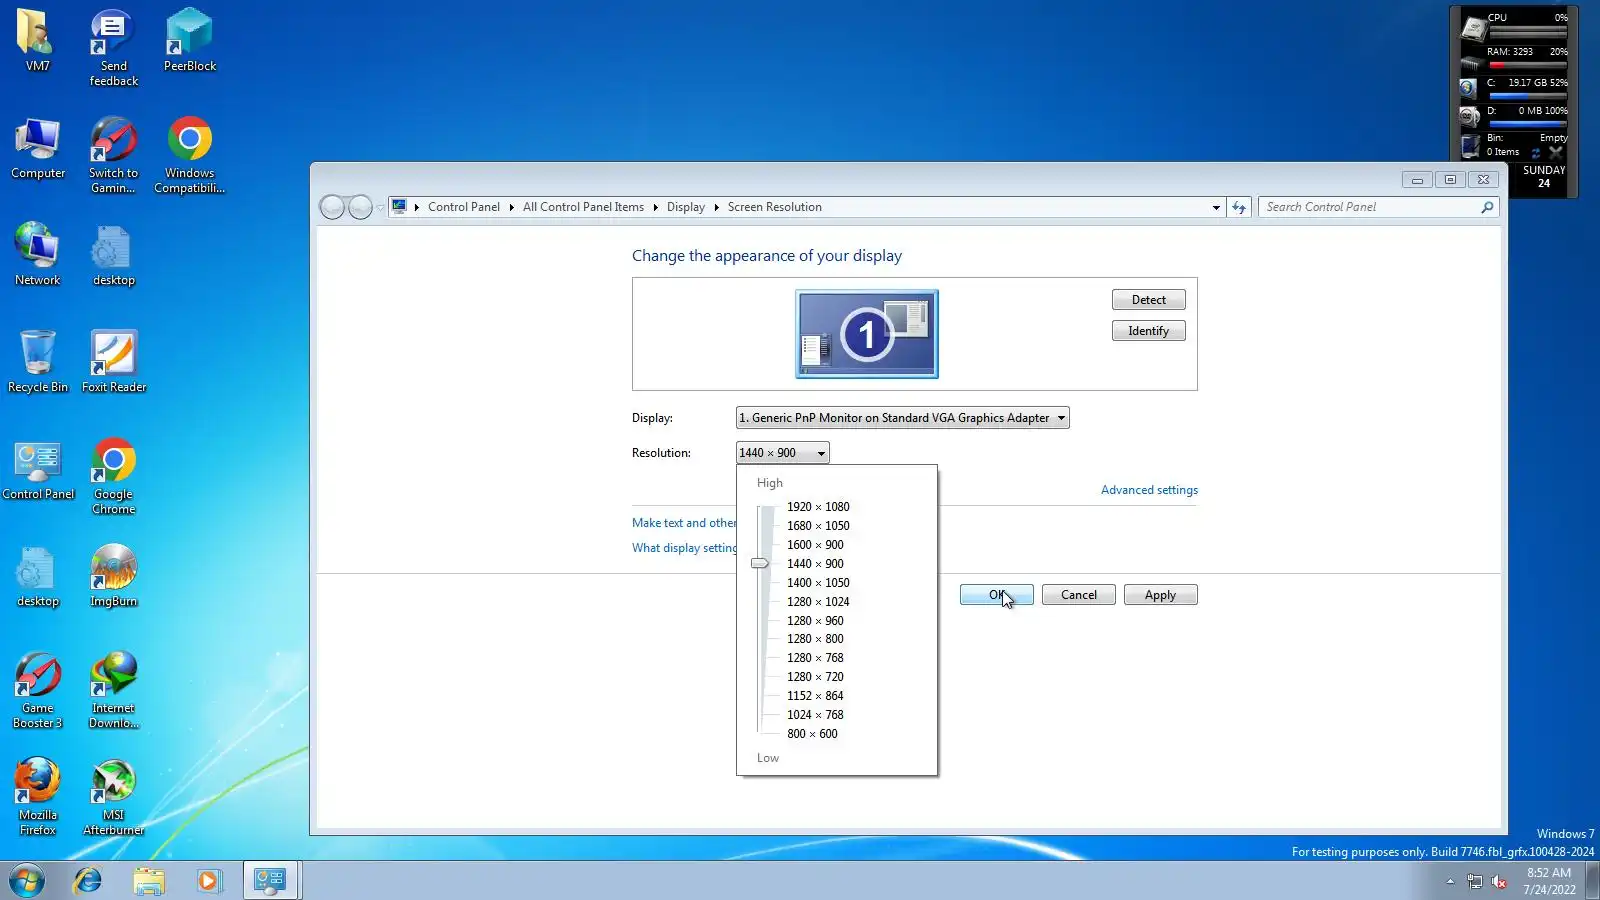Select 800 × 600 resolution

pyautogui.click(x=811, y=734)
